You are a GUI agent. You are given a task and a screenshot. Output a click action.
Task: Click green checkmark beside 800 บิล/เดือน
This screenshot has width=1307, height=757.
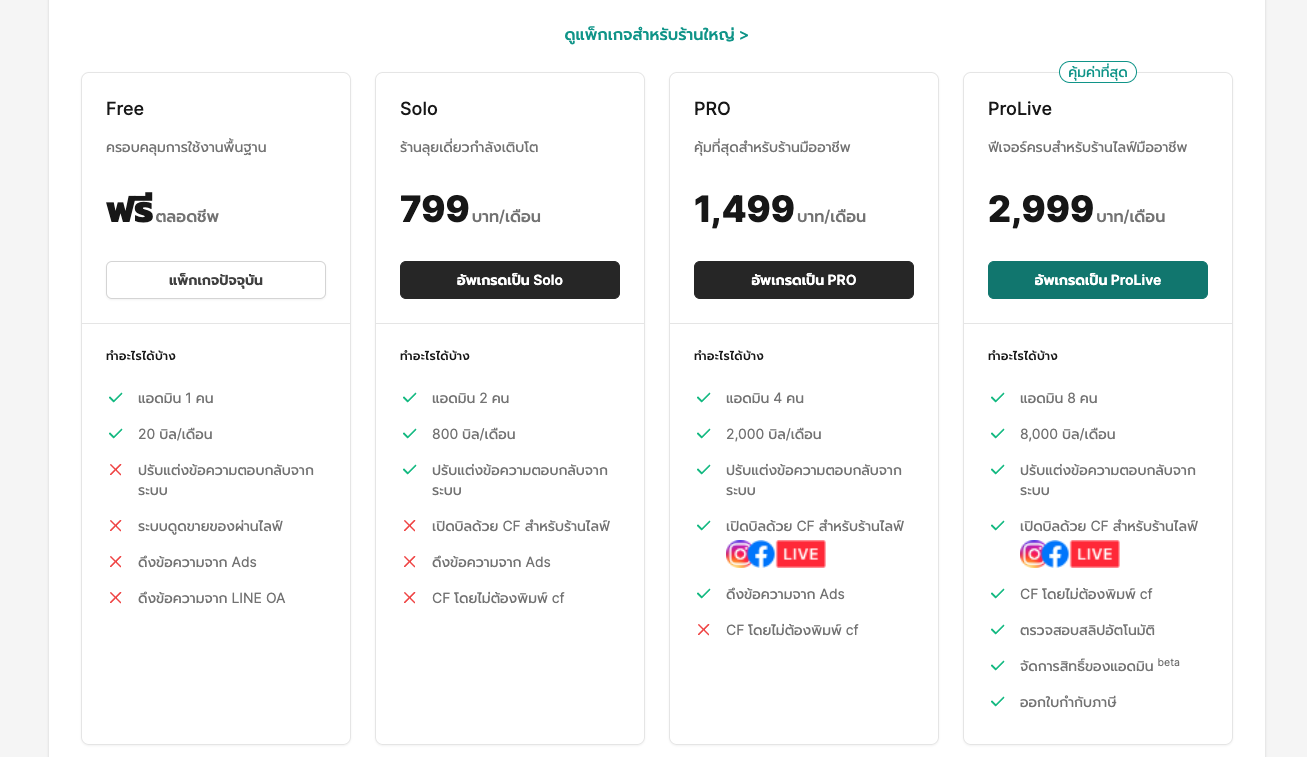409,434
